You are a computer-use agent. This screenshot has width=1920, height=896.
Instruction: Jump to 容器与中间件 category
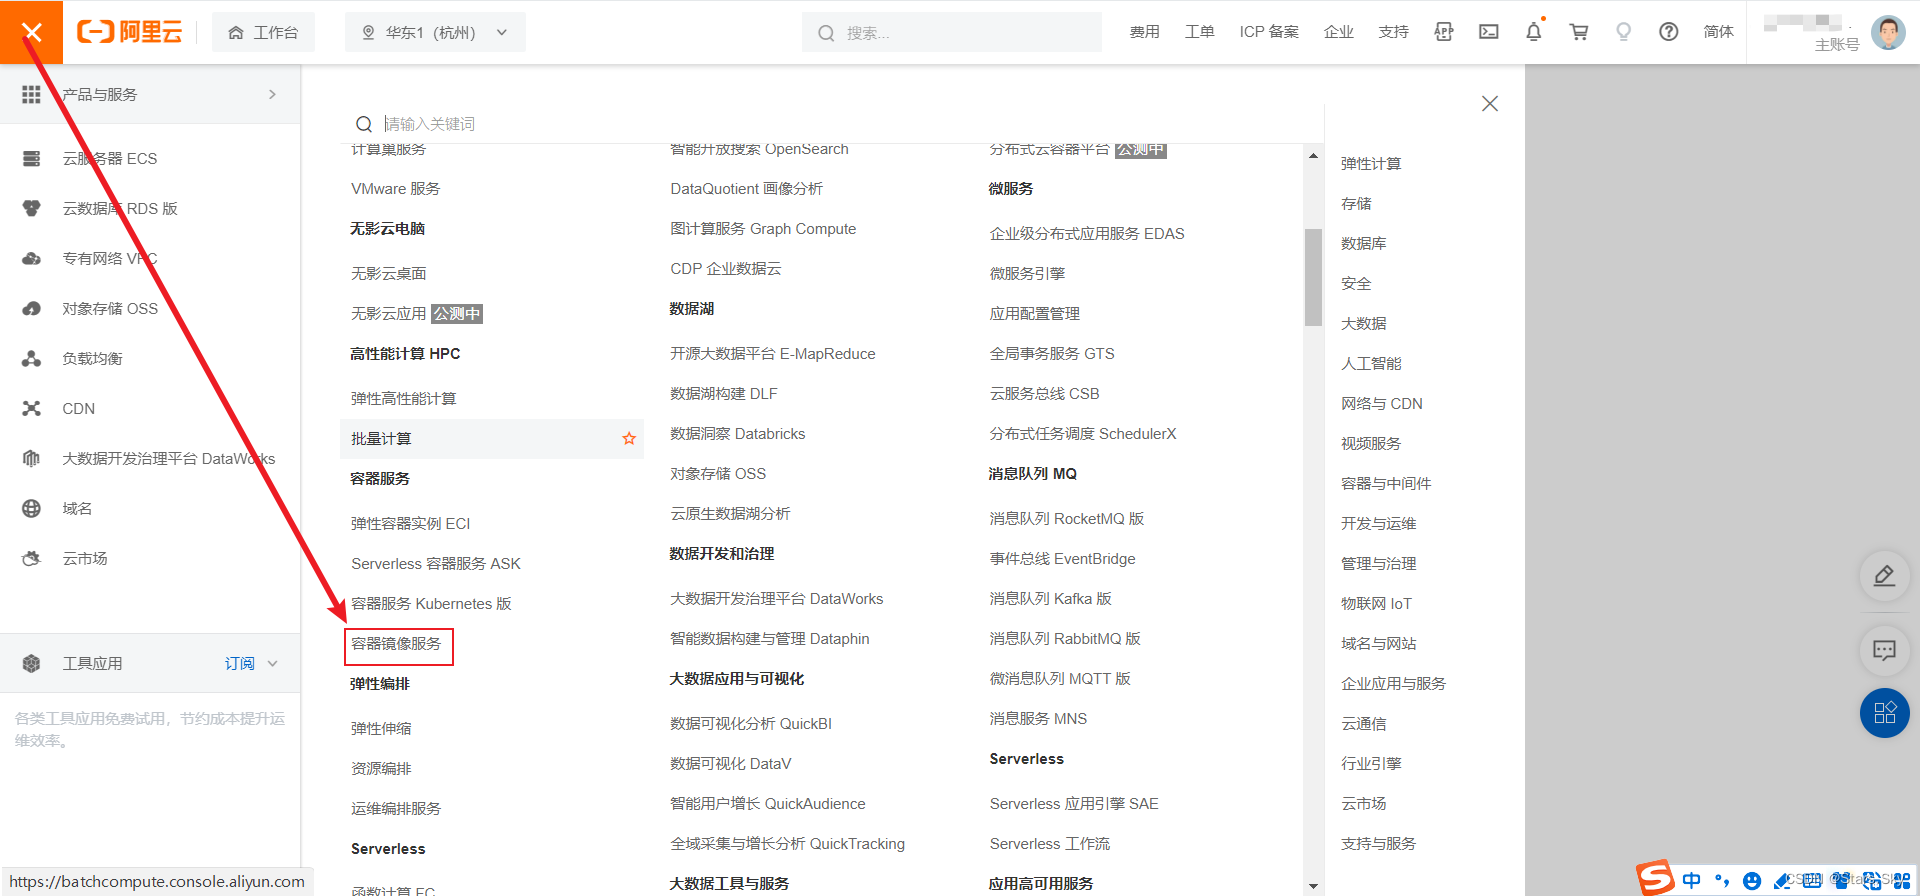pyautogui.click(x=1386, y=483)
